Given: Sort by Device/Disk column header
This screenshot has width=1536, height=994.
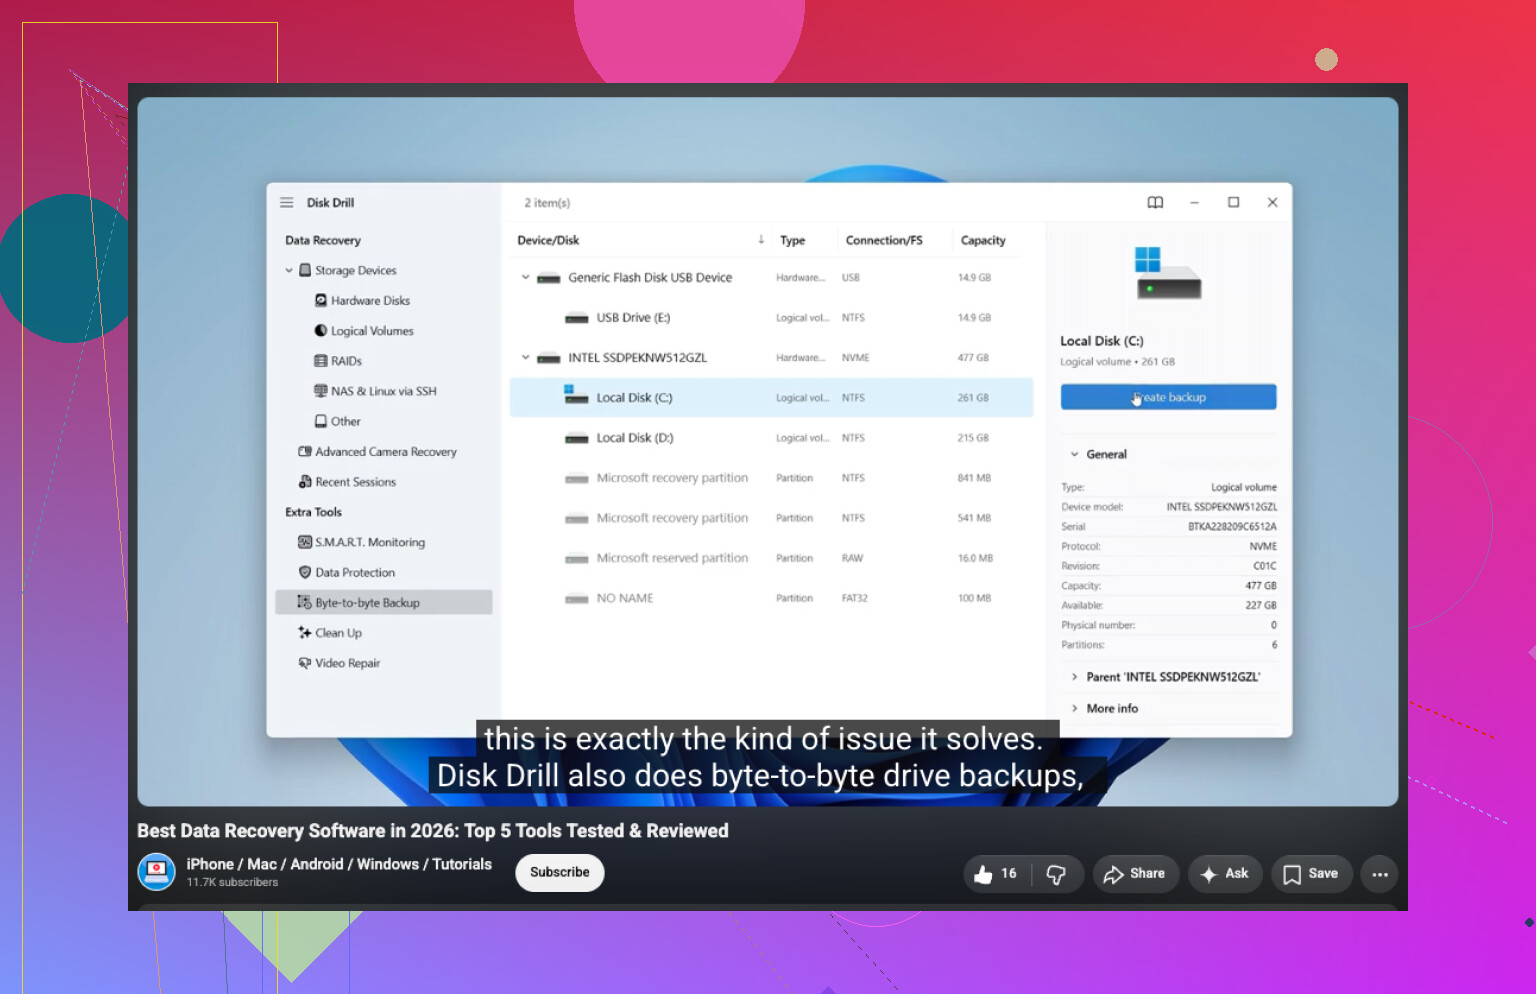Looking at the screenshot, I should point(548,240).
